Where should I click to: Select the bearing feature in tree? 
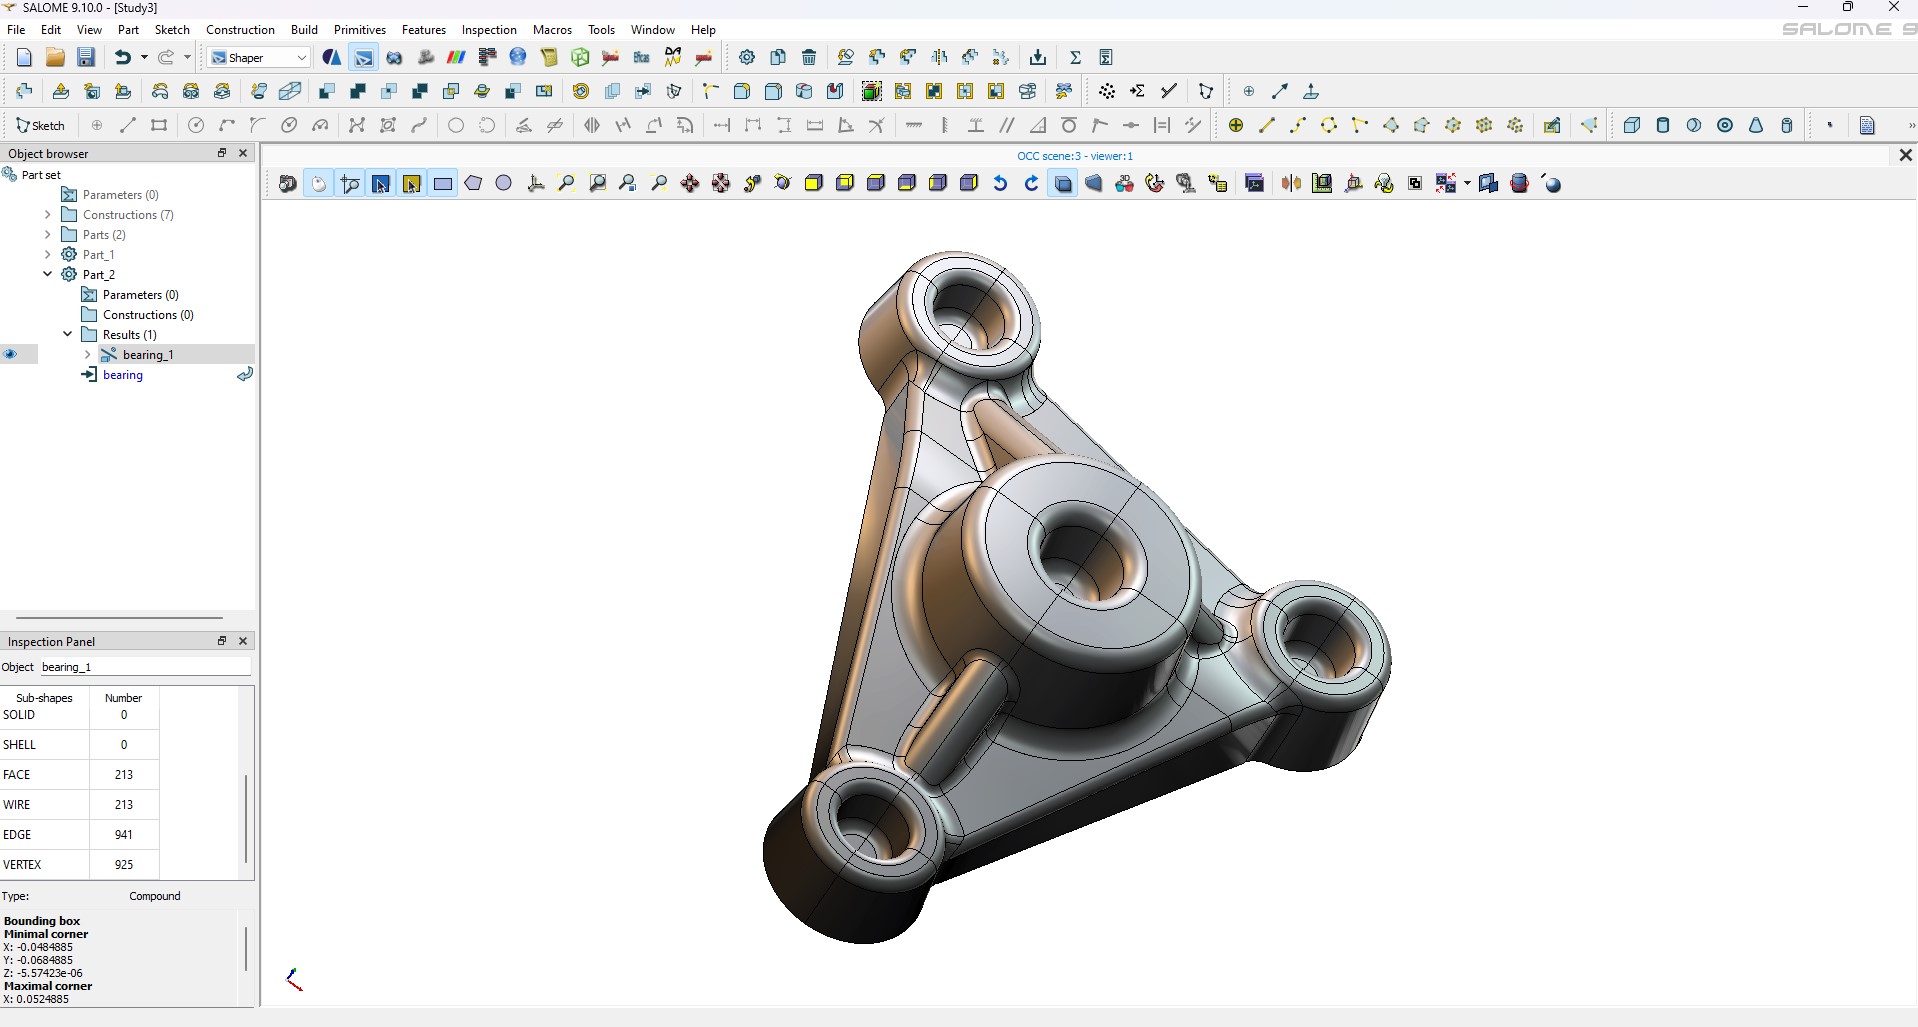point(122,375)
